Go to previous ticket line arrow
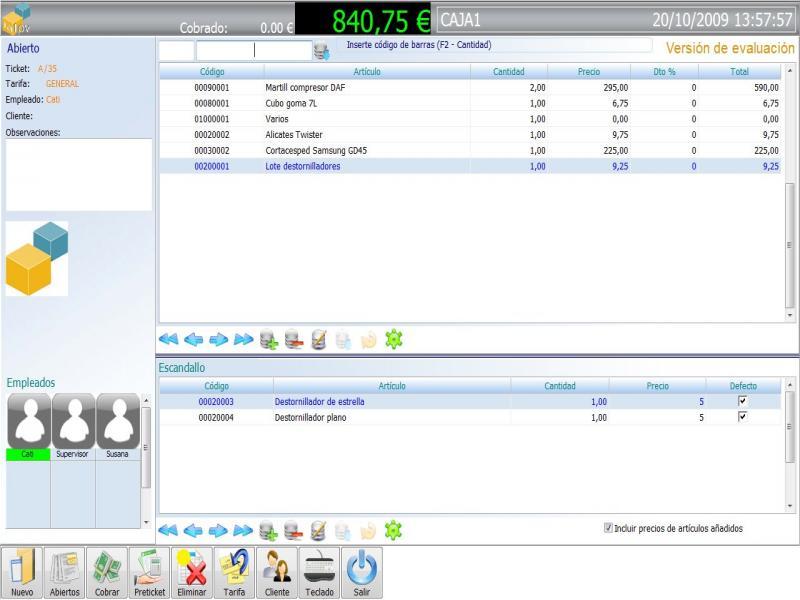The height and width of the screenshot is (600, 800). [x=193, y=339]
